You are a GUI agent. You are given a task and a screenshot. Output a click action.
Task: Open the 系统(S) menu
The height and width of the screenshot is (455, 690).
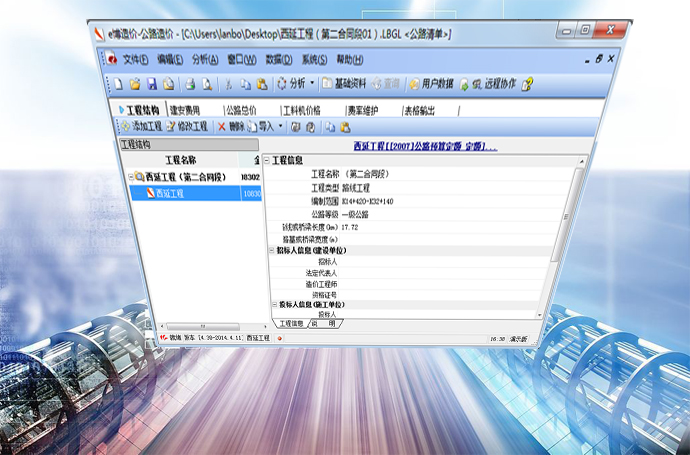click(x=314, y=59)
